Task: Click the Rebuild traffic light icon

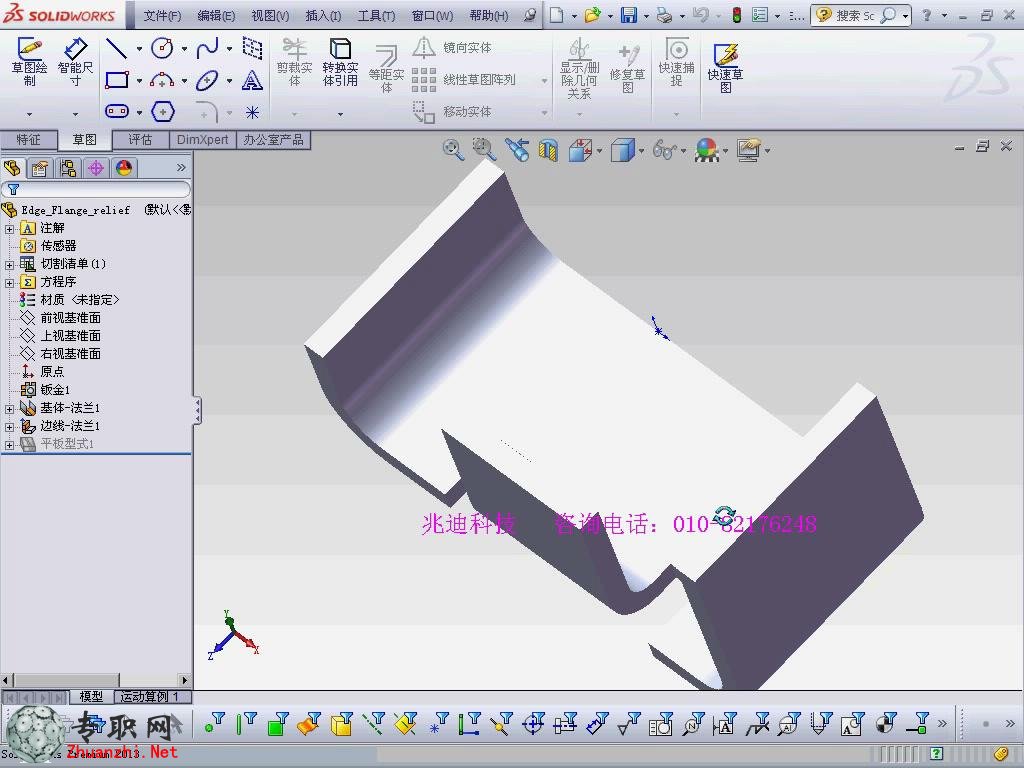Action: point(737,15)
